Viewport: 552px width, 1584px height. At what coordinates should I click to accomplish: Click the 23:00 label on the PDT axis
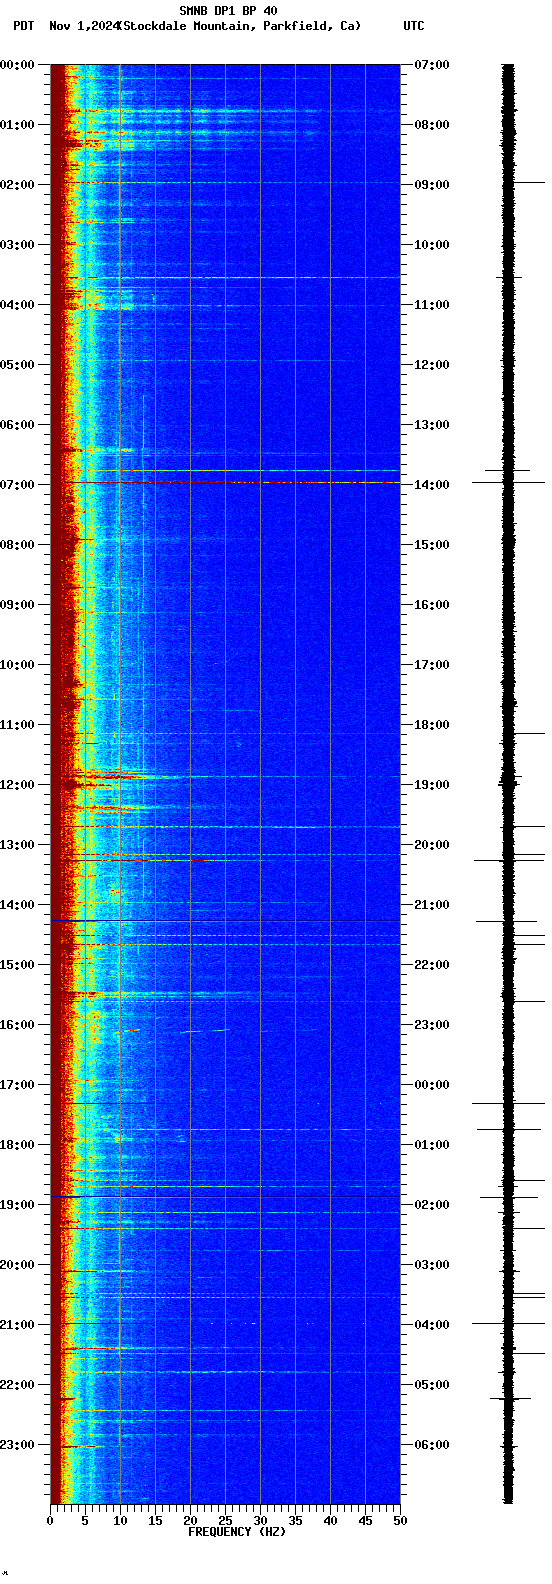coord(17,1445)
